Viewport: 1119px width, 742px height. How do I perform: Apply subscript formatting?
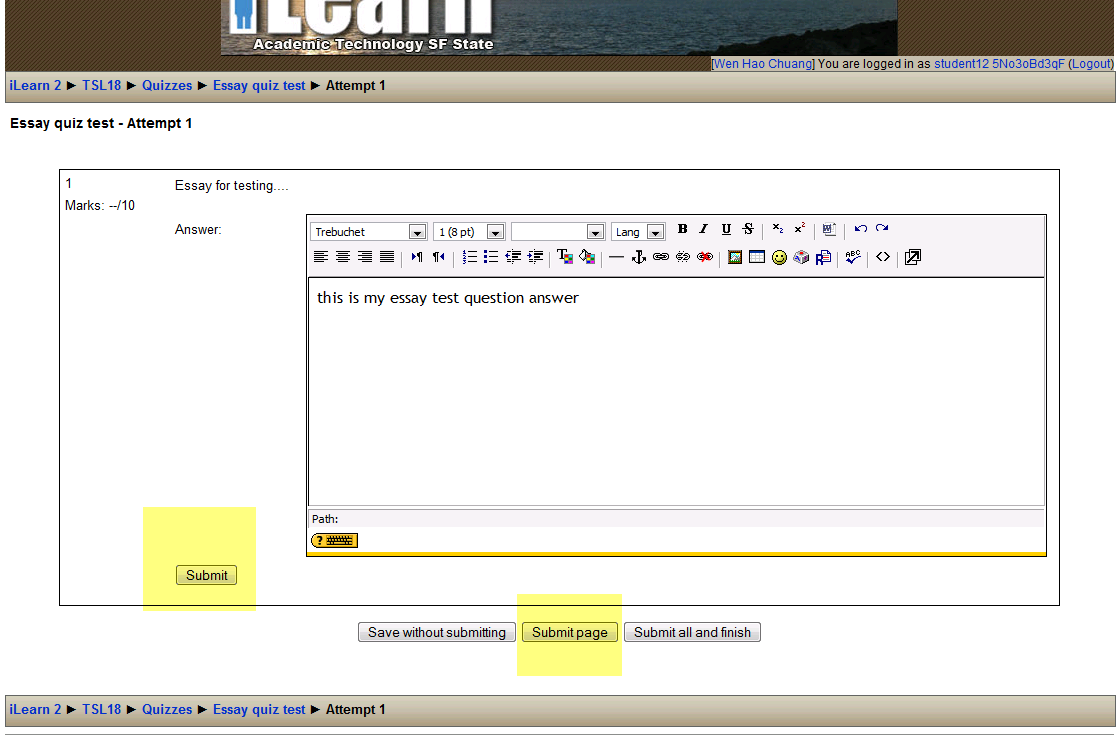(778, 229)
